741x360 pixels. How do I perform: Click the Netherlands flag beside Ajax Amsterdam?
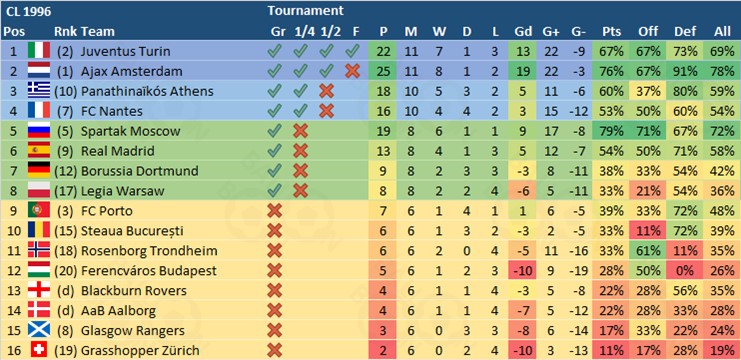pos(39,71)
